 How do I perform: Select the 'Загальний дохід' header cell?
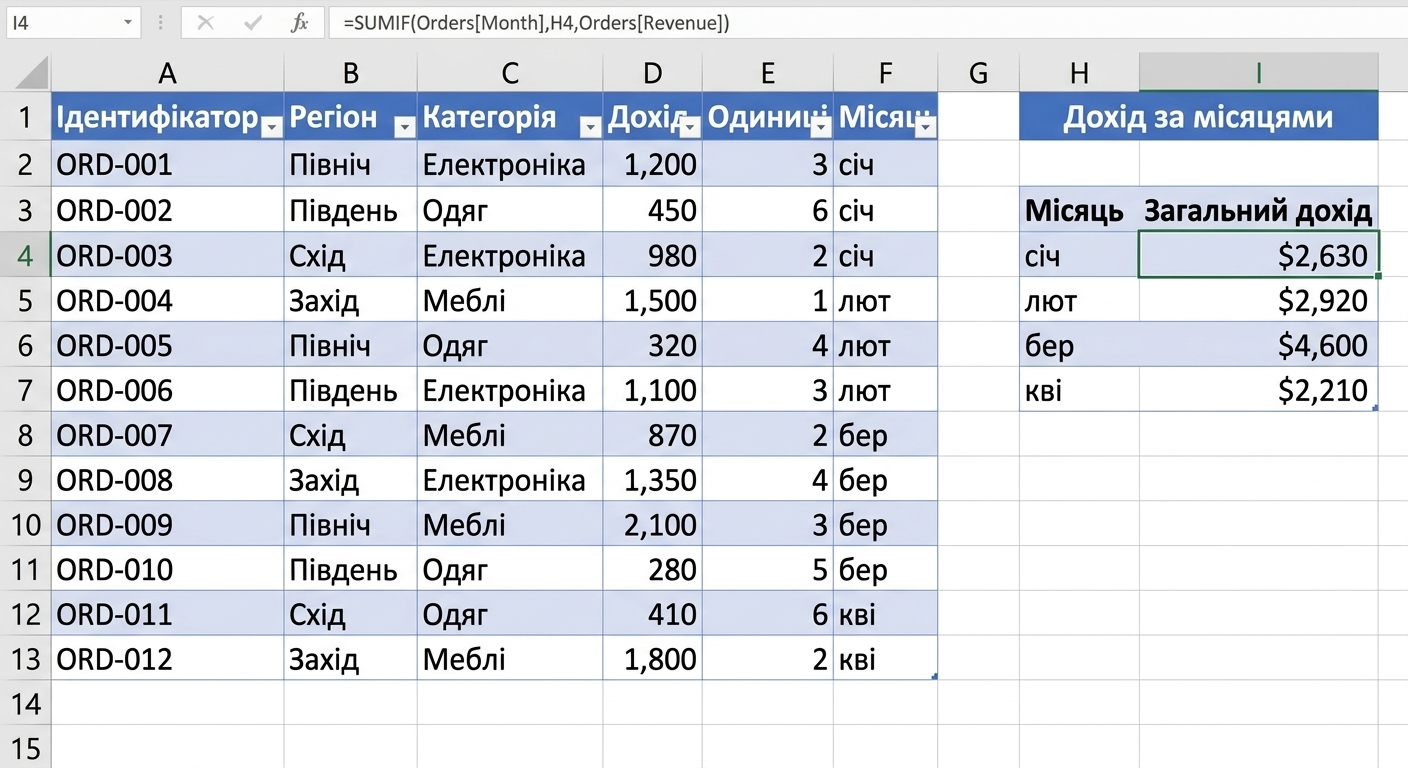click(1259, 210)
